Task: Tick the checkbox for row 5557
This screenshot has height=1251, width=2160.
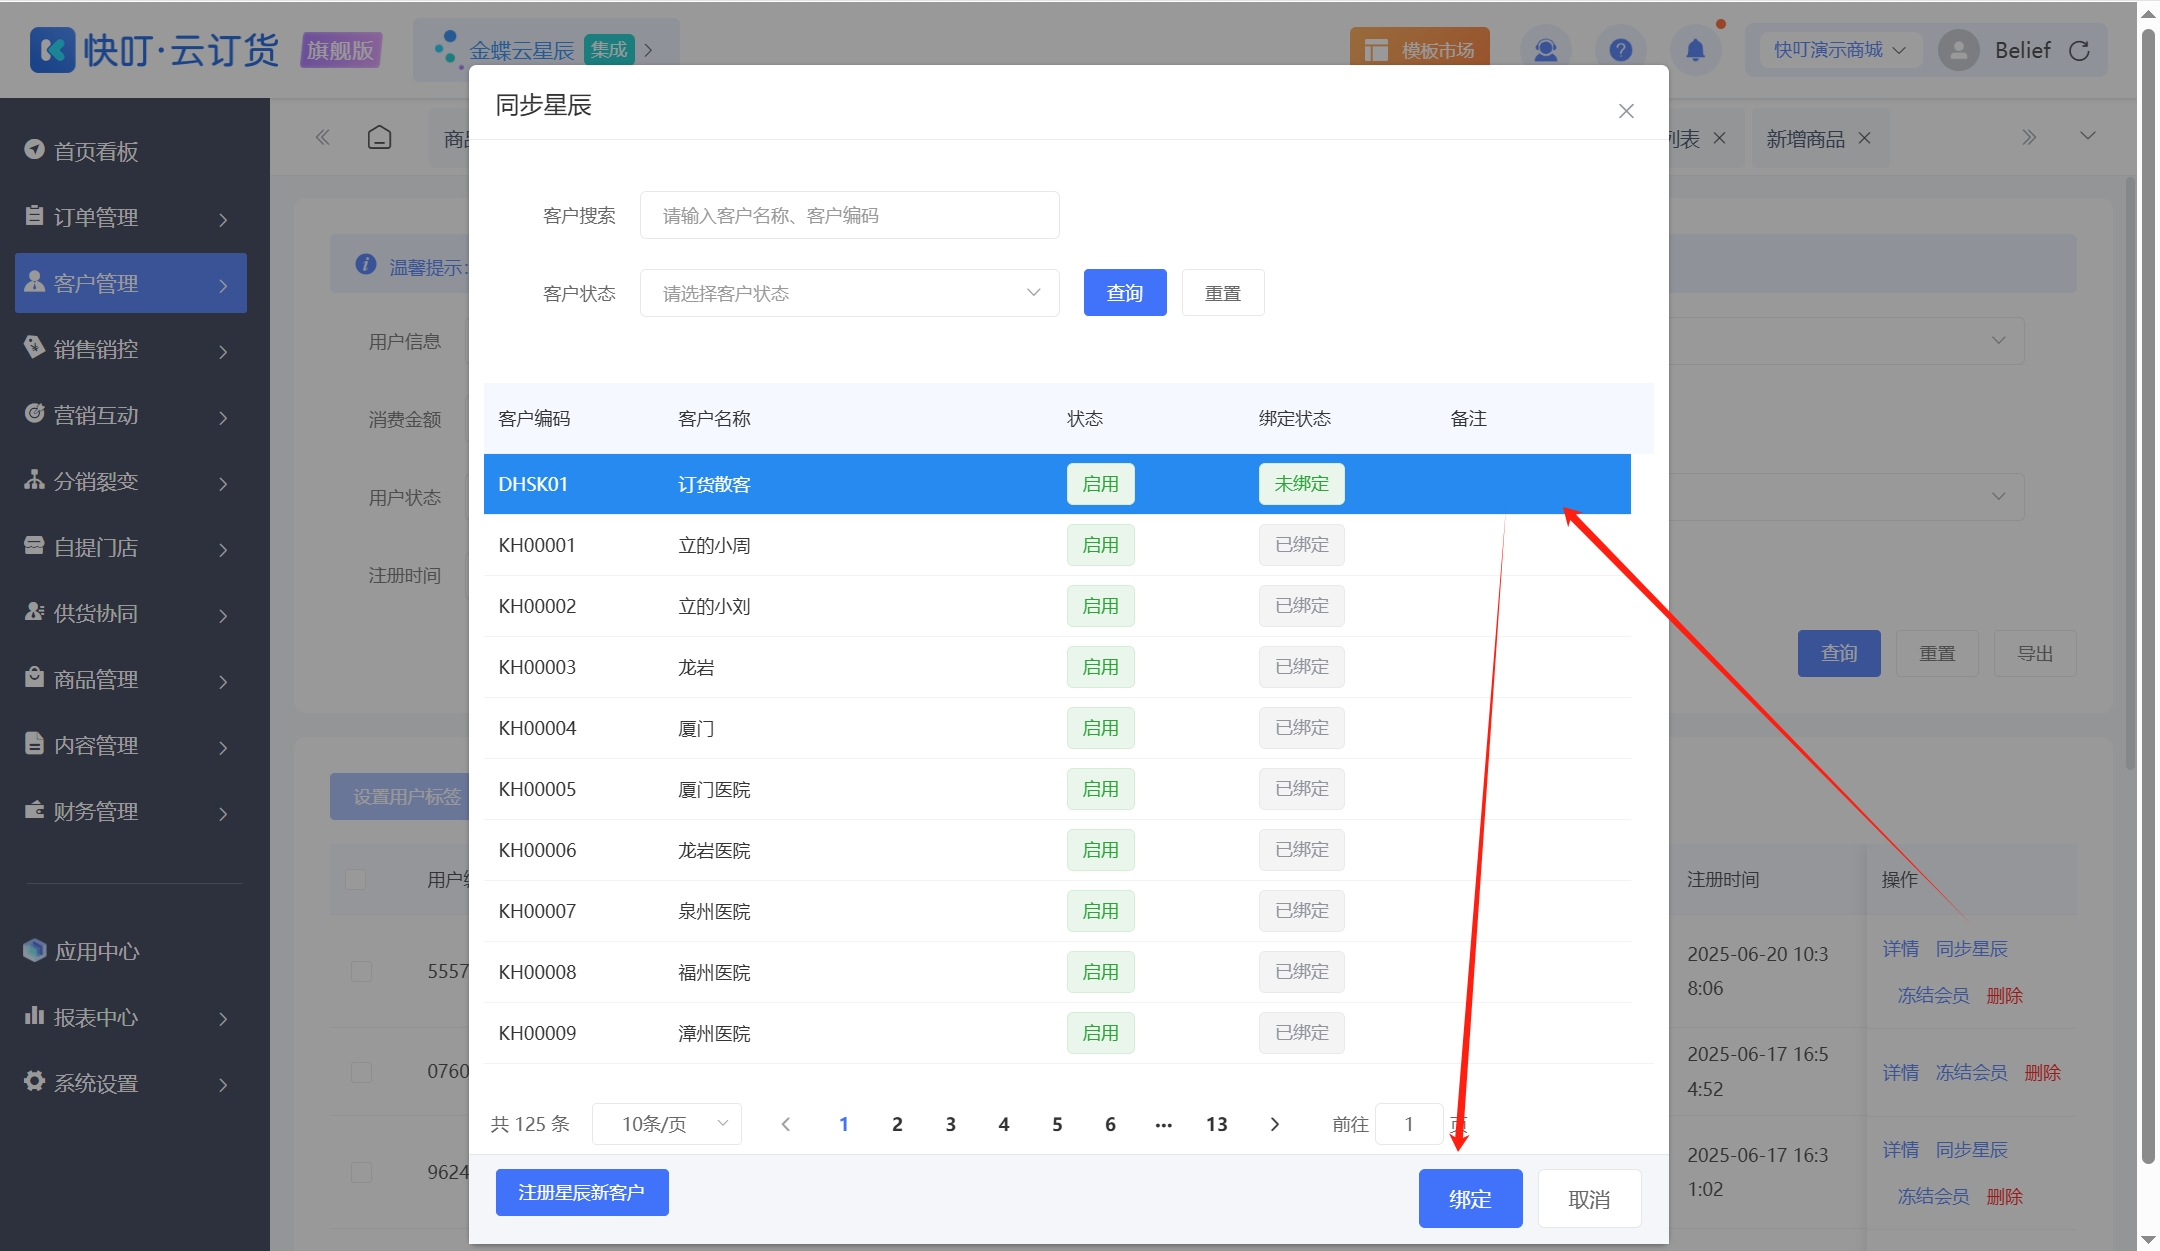Action: coord(361,971)
